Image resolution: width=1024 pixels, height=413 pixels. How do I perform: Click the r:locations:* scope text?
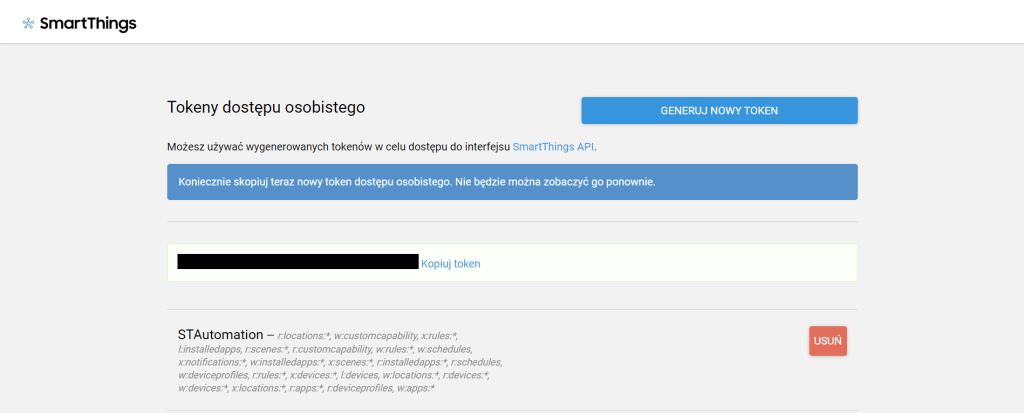(x=303, y=336)
